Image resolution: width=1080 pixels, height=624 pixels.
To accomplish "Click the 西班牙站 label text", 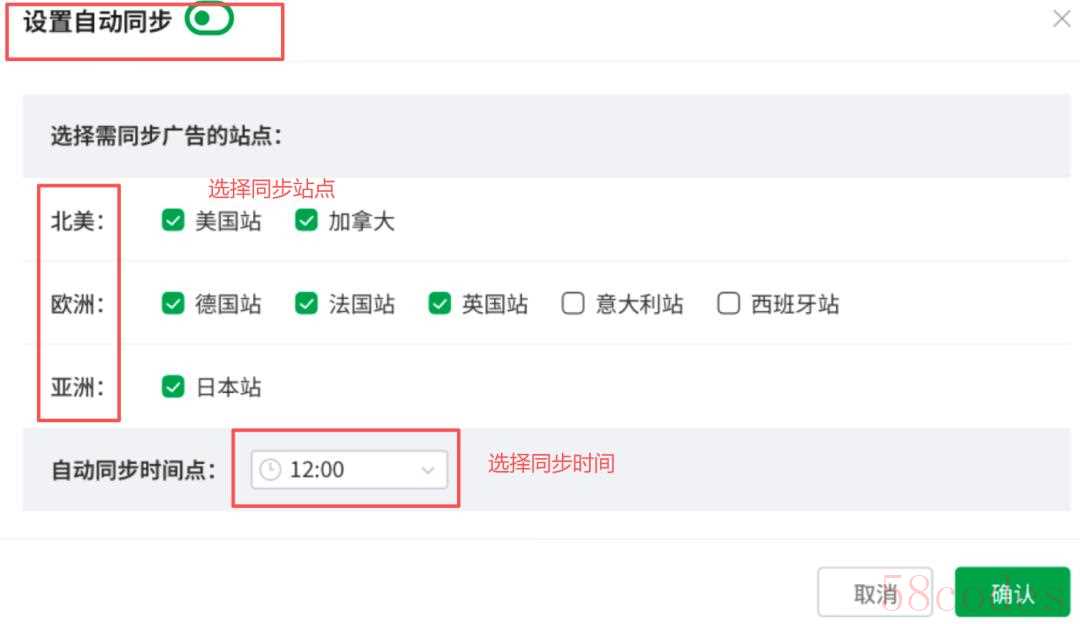I will [x=795, y=304].
